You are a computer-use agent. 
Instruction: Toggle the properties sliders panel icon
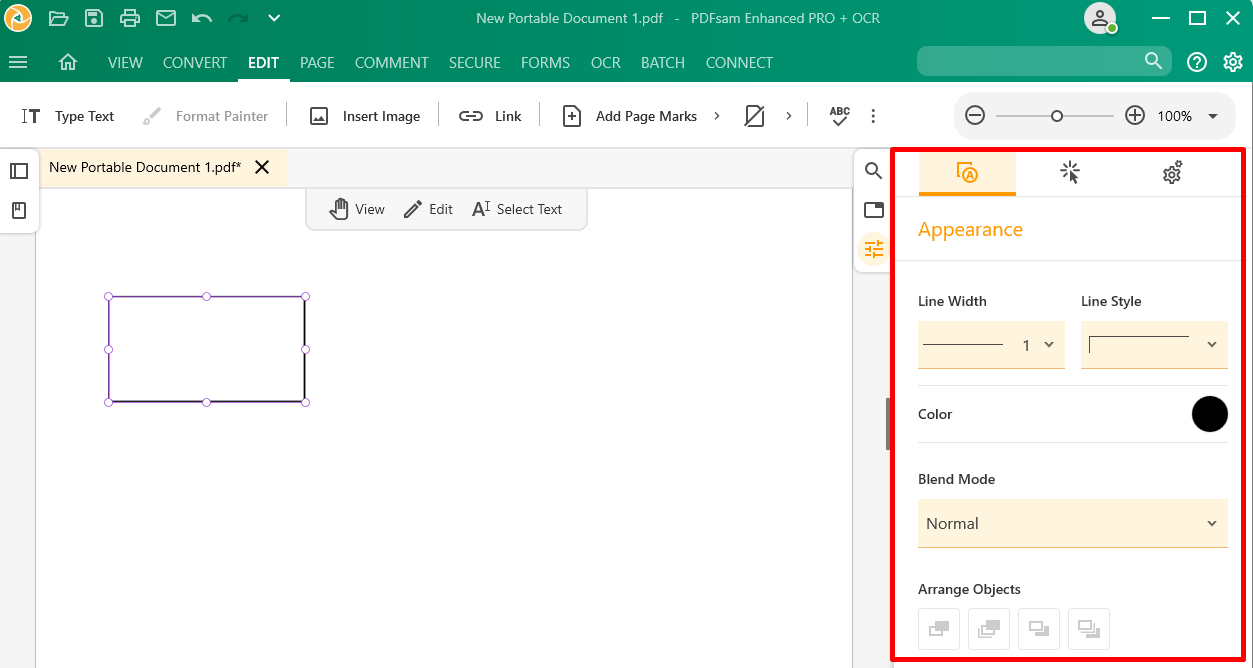click(874, 249)
